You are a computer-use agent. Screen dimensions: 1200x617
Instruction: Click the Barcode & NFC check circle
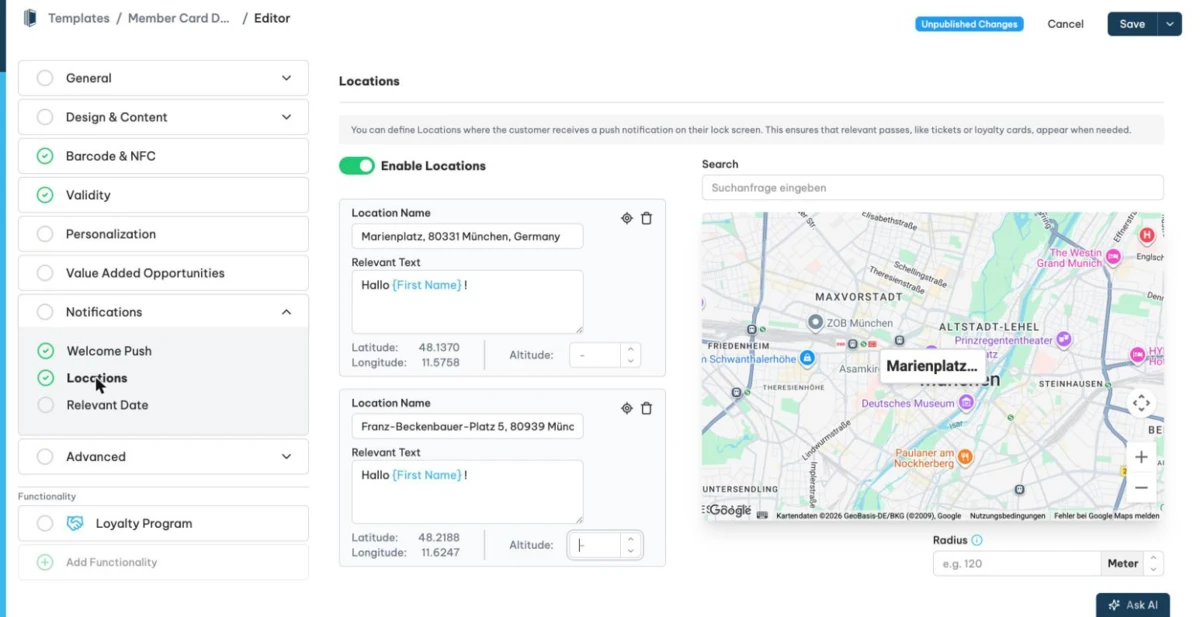45,156
